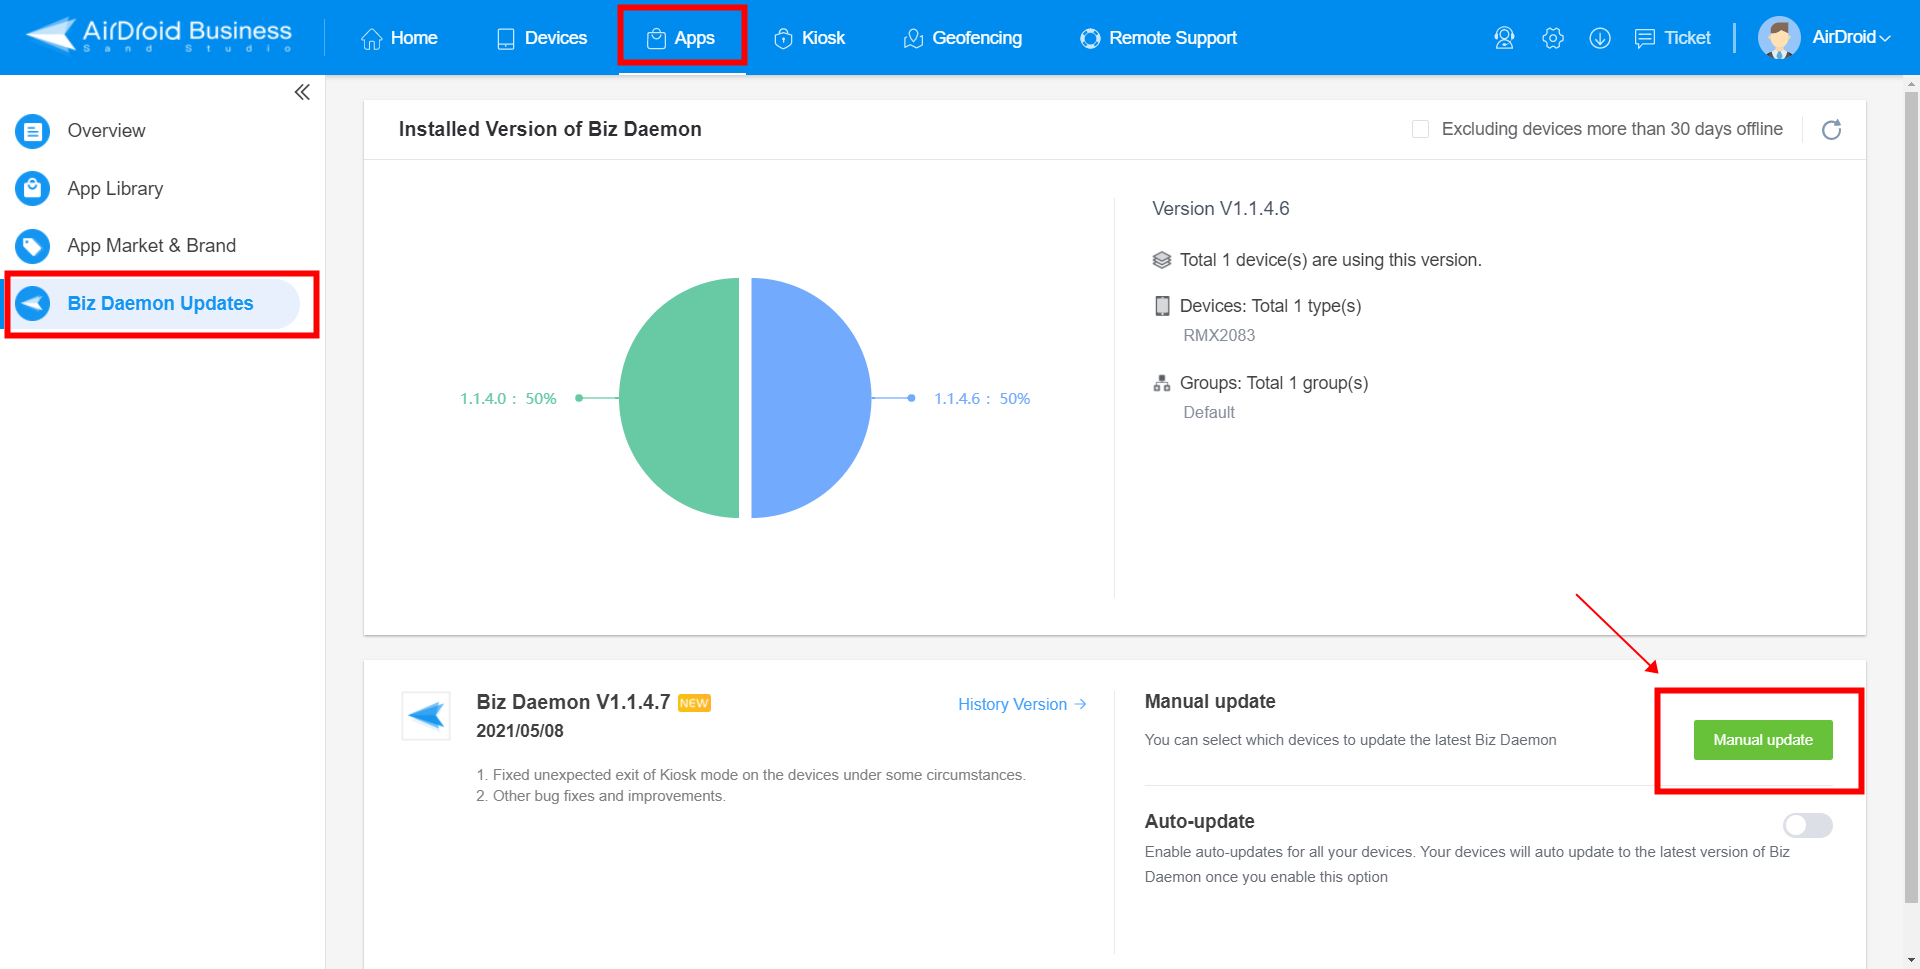Open the Apps tab
Viewport: 1920px width, 969px height.
point(681,38)
